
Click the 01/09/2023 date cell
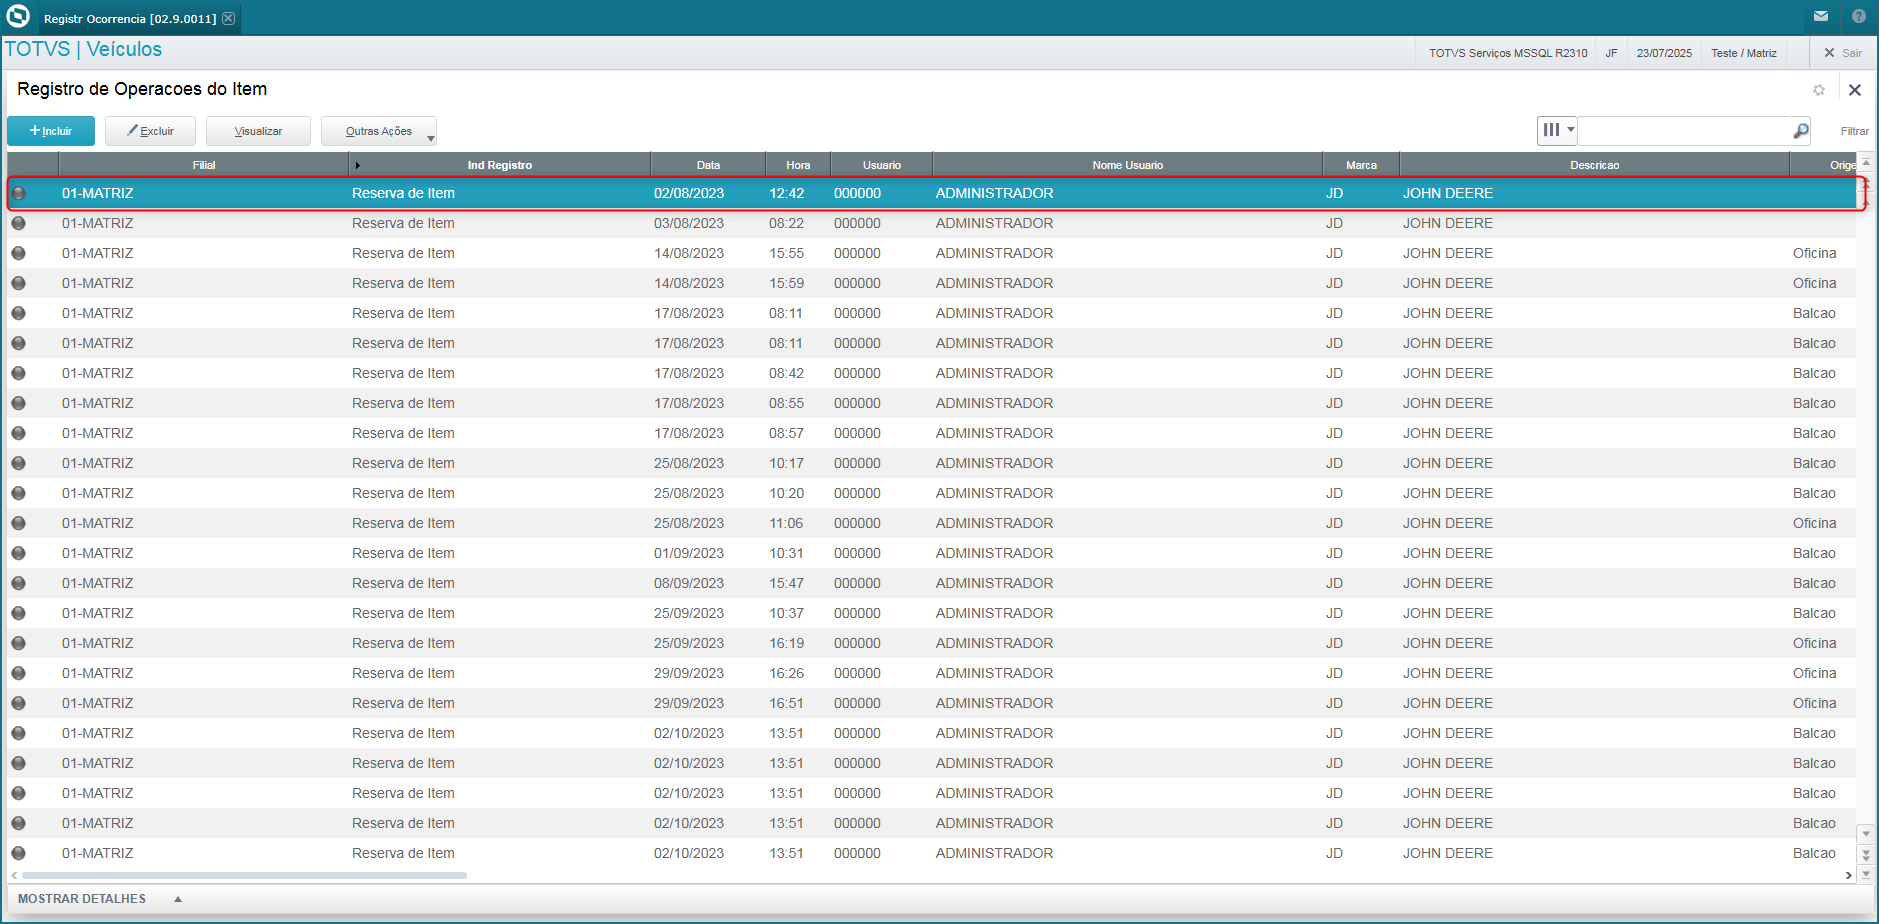click(689, 553)
